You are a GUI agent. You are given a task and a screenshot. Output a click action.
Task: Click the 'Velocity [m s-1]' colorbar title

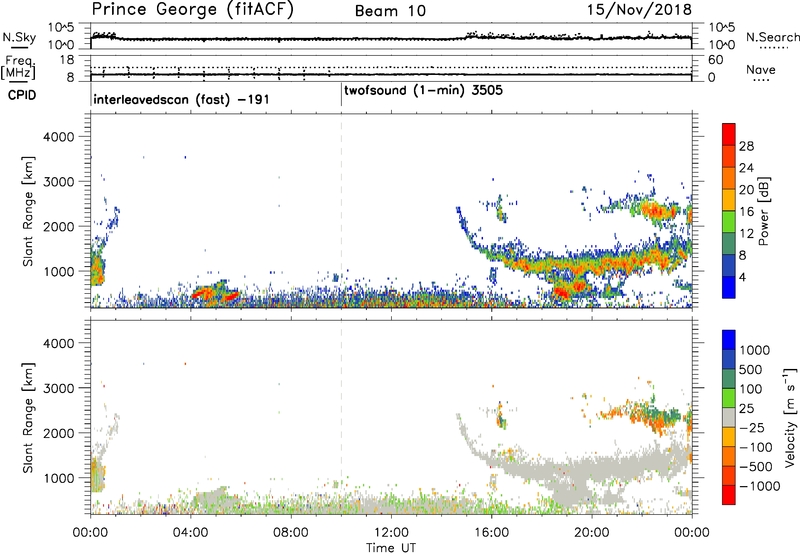click(x=790, y=417)
